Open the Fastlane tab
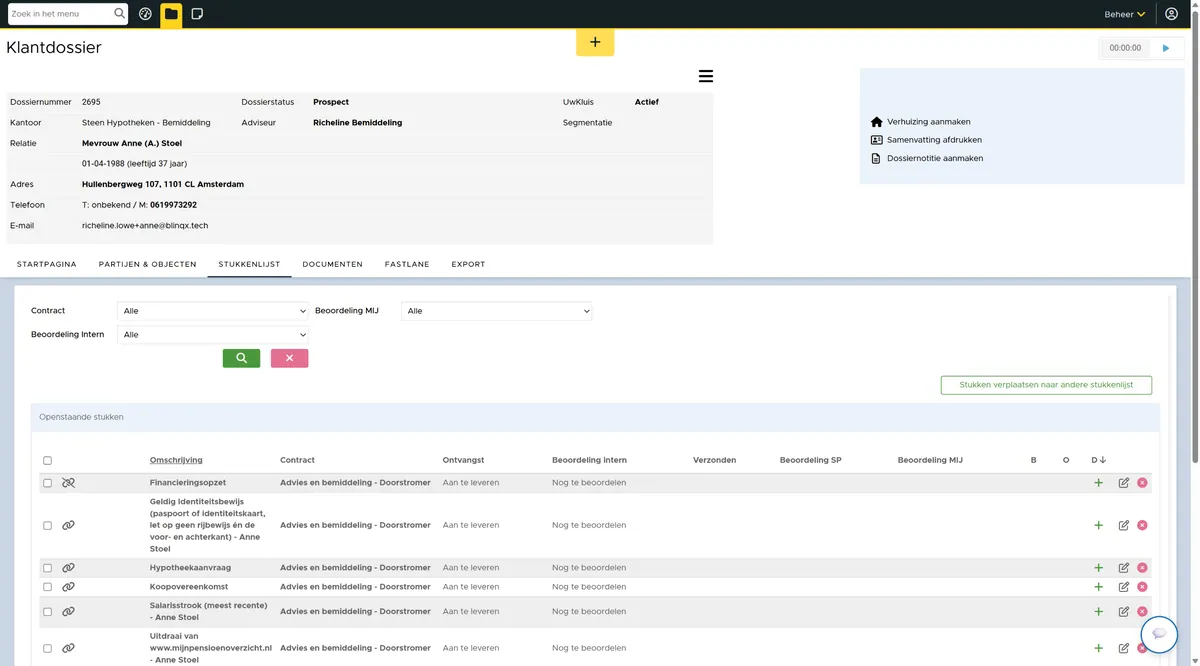Screen dimensions: 1200x666 (407, 264)
